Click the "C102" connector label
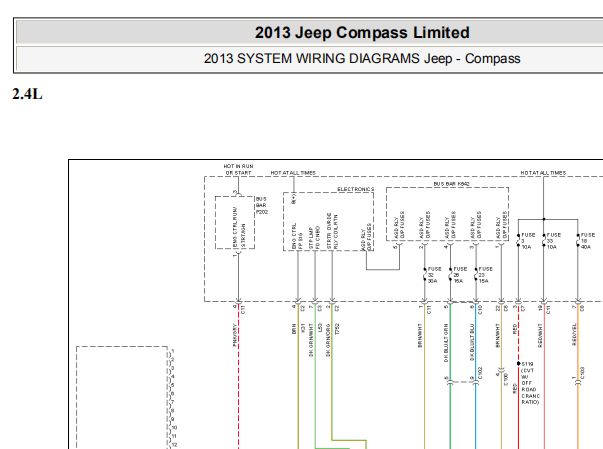The image size is (603, 449). [x=480, y=373]
